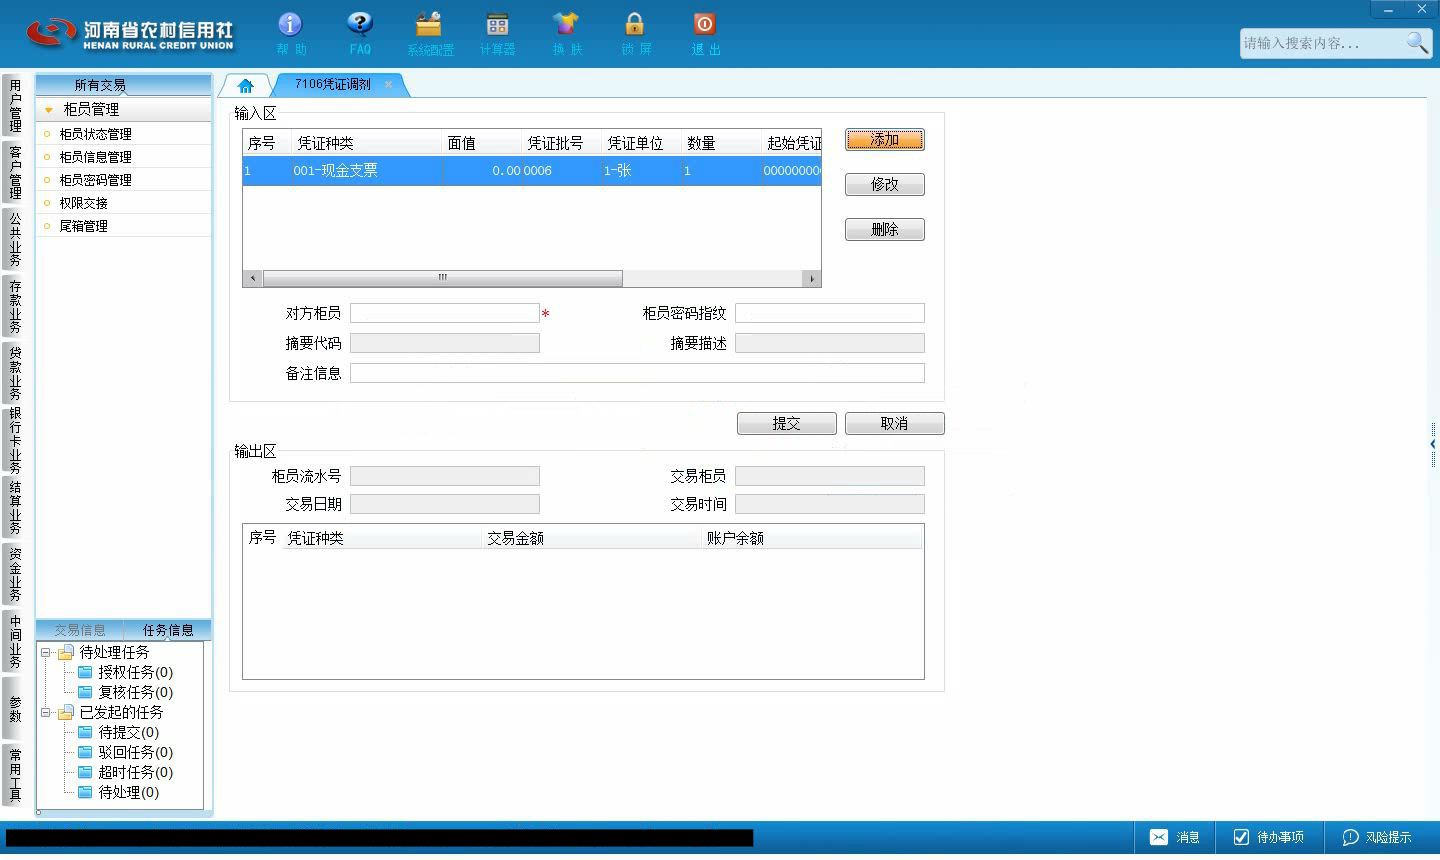
Task: Open the FAQ icon
Action: (360, 33)
